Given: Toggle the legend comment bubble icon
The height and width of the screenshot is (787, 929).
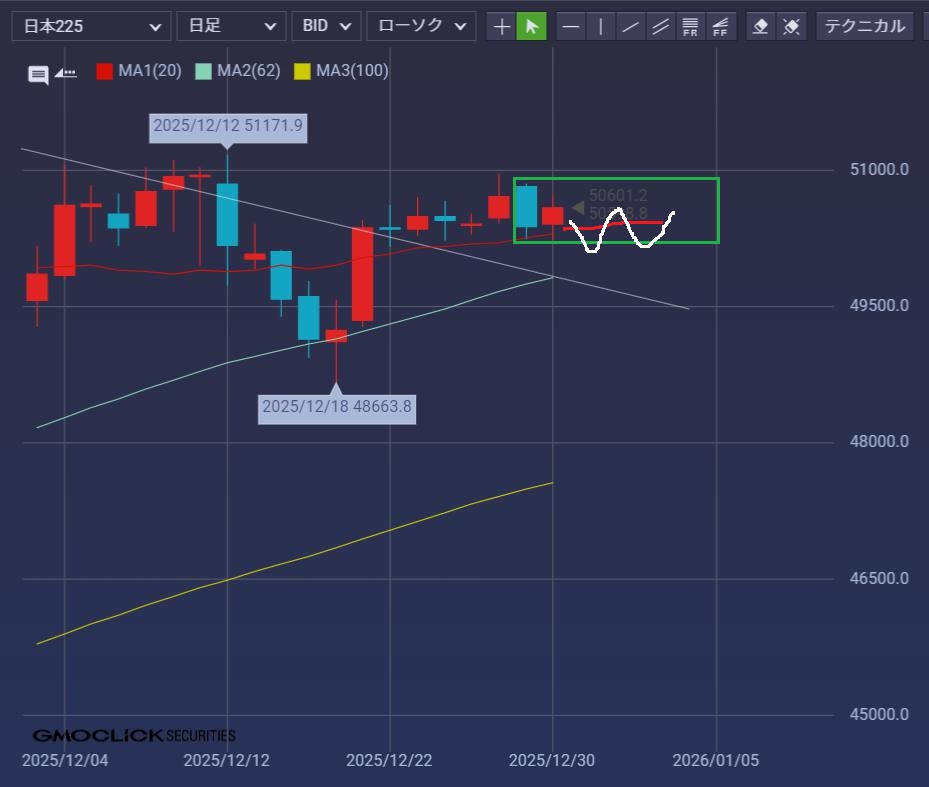Looking at the screenshot, I should [x=38, y=74].
